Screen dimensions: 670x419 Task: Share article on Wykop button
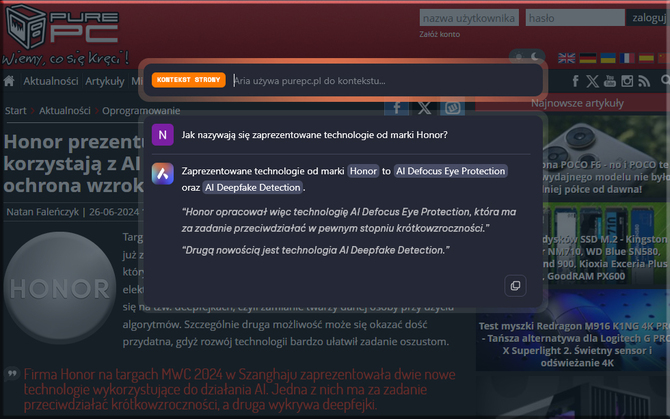tap(453, 108)
